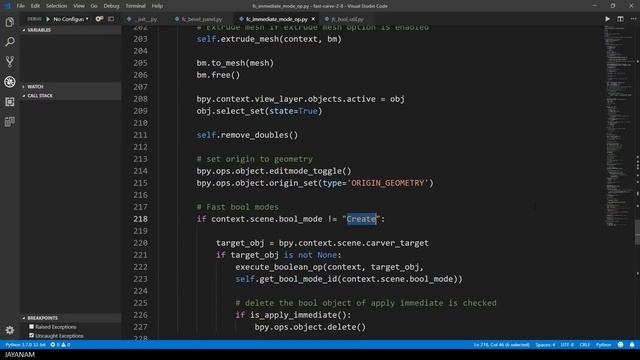Open the Terminal menu

136,6
